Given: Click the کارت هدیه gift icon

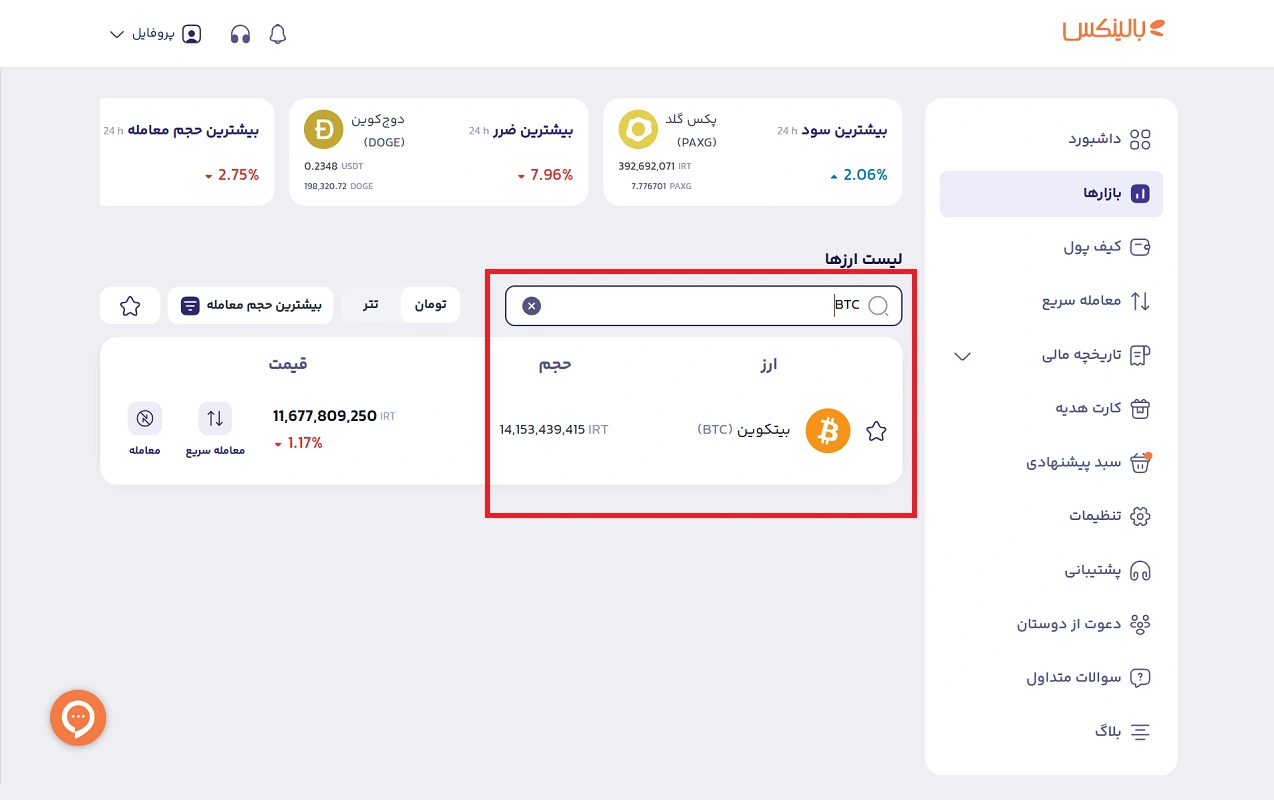Looking at the screenshot, I should pyautogui.click(x=1140, y=408).
